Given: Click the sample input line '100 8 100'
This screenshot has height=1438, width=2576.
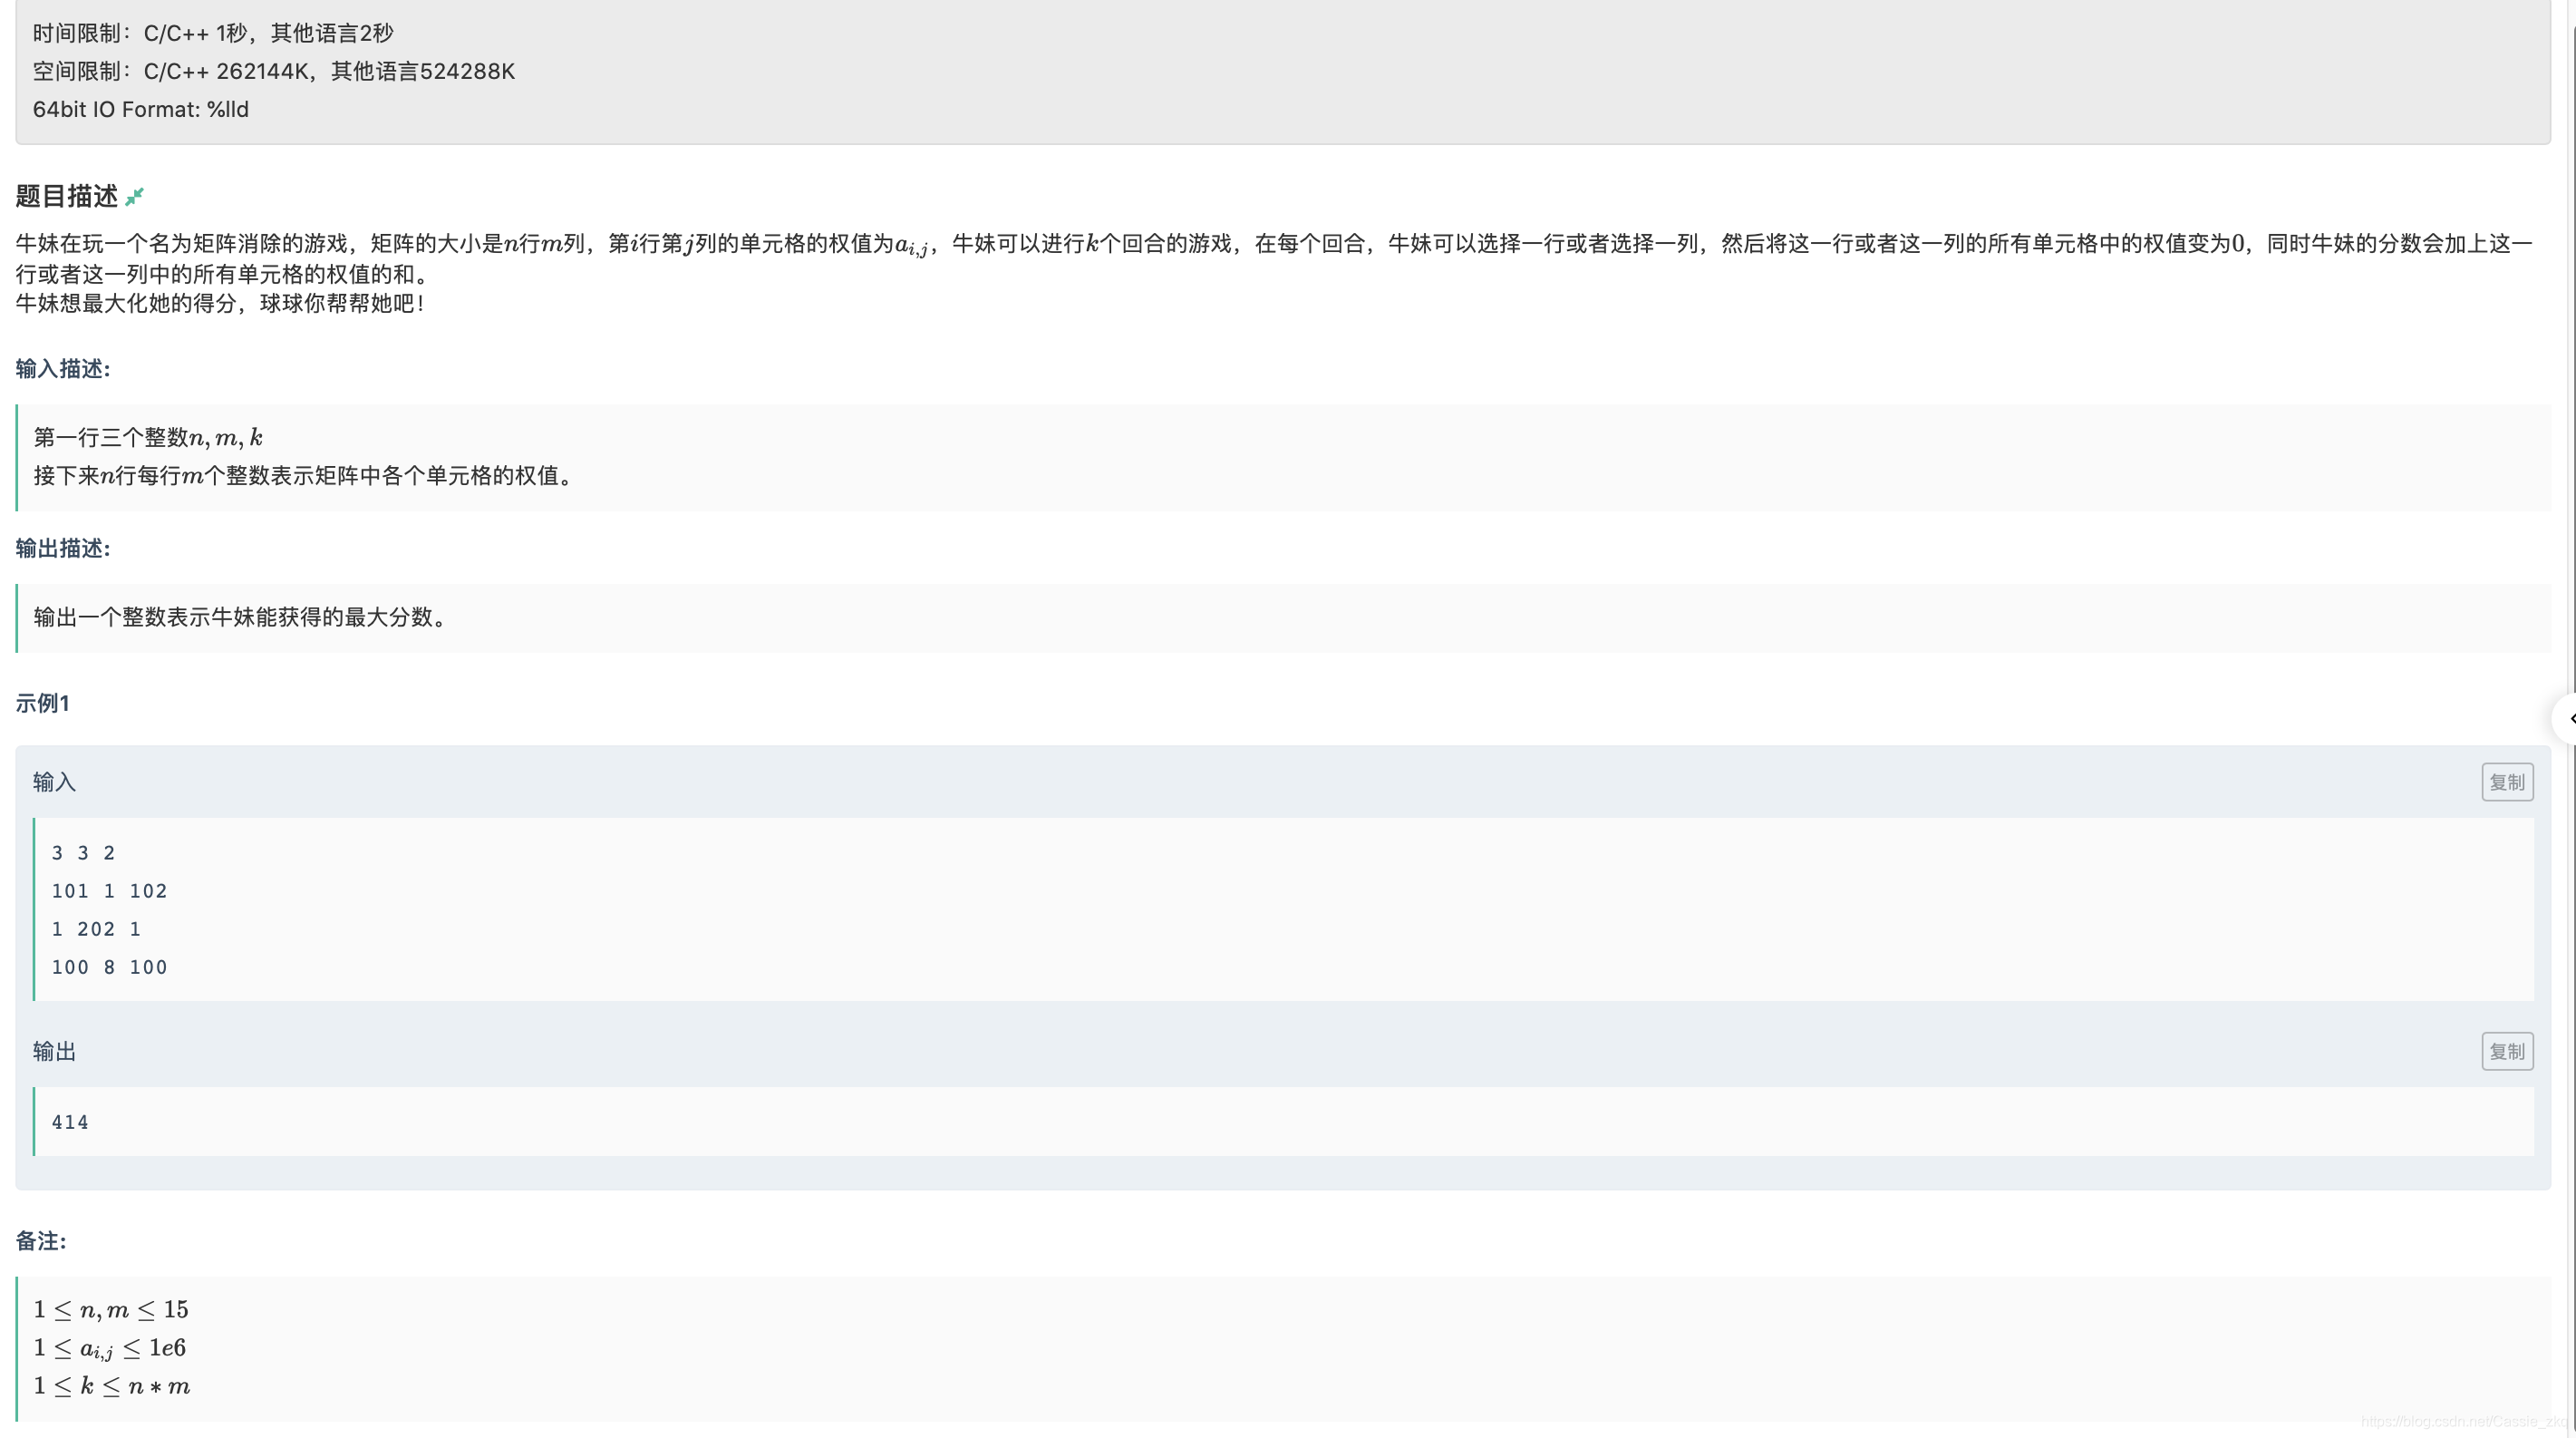Looking at the screenshot, I should [x=110, y=967].
